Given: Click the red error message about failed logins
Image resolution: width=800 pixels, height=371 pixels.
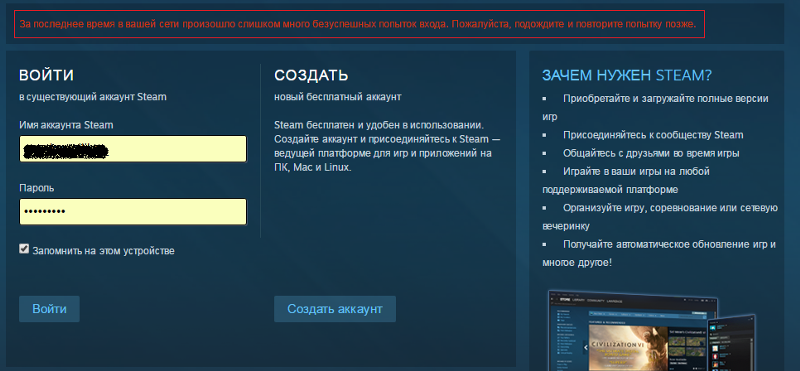Looking at the screenshot, I should [359, 24].
